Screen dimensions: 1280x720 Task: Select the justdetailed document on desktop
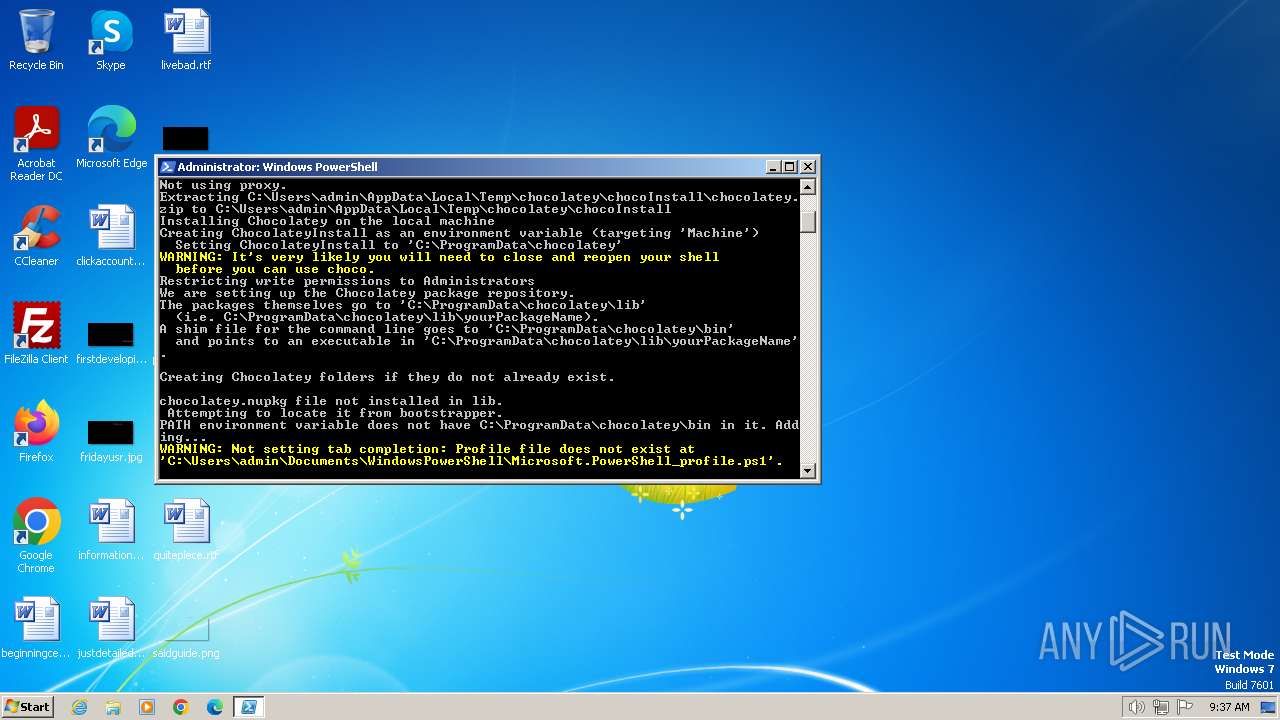click(111, 628)
